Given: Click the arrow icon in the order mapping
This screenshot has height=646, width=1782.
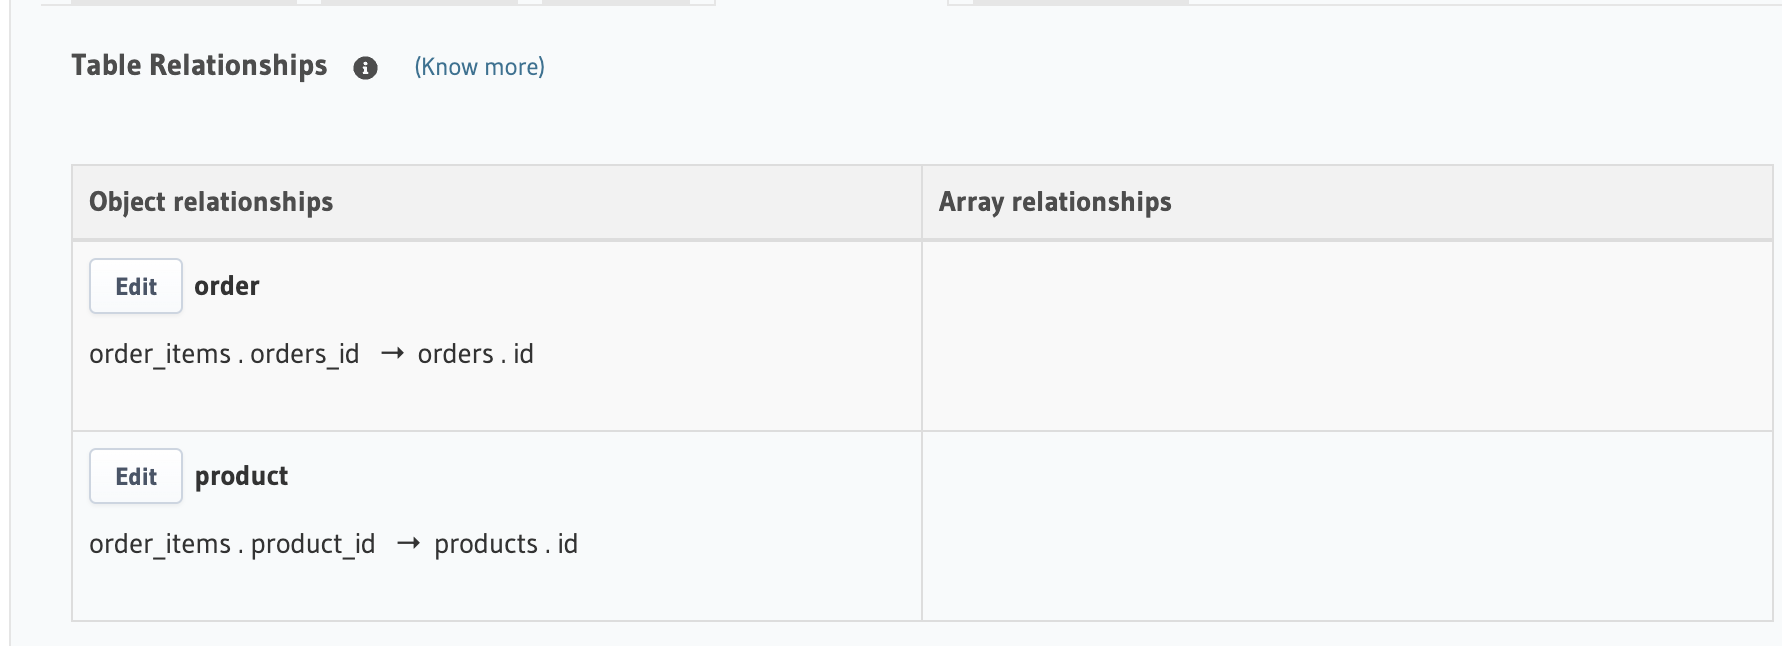Looking at the screenshot, I should click(x=392, y=353).
